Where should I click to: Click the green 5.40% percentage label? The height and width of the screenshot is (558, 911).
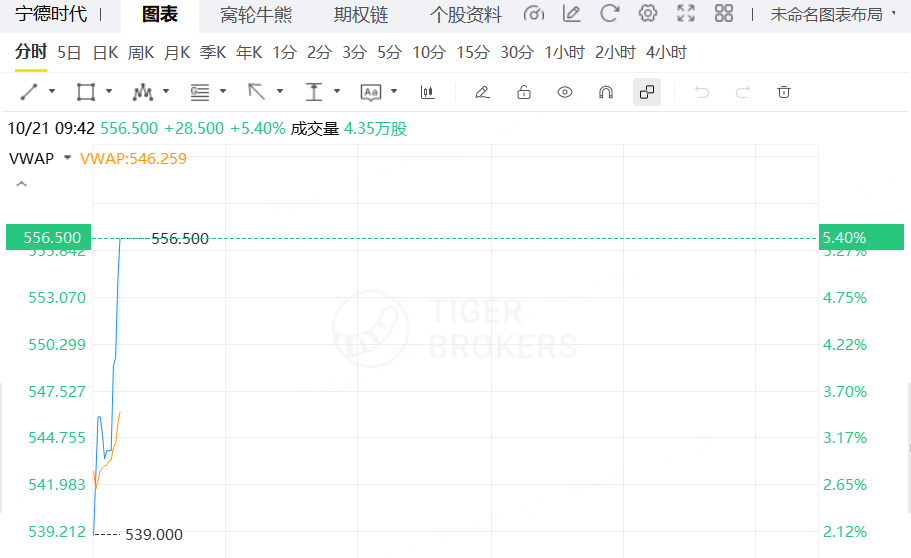[x=861, y=237]
